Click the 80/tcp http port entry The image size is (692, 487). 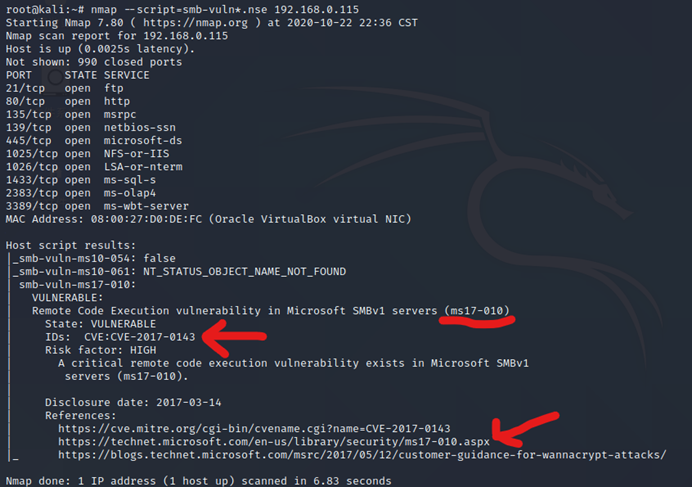68,102
